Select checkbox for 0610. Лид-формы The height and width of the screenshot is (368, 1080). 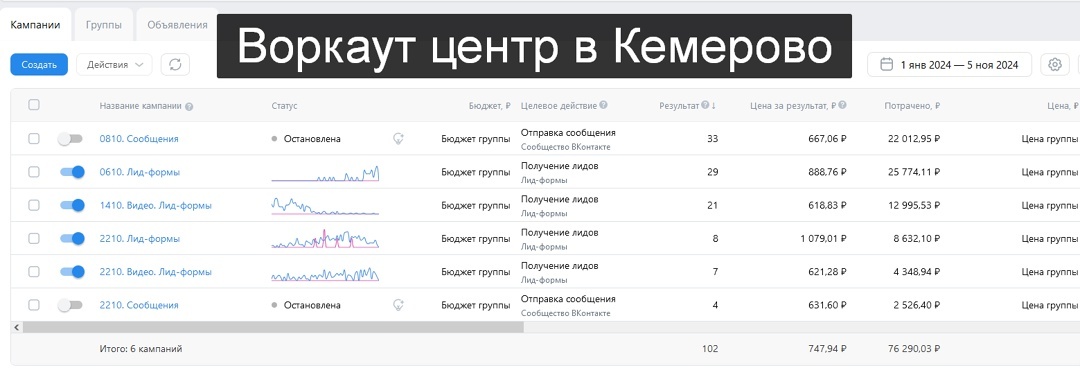pyautogui.click(x=34, y=172)
